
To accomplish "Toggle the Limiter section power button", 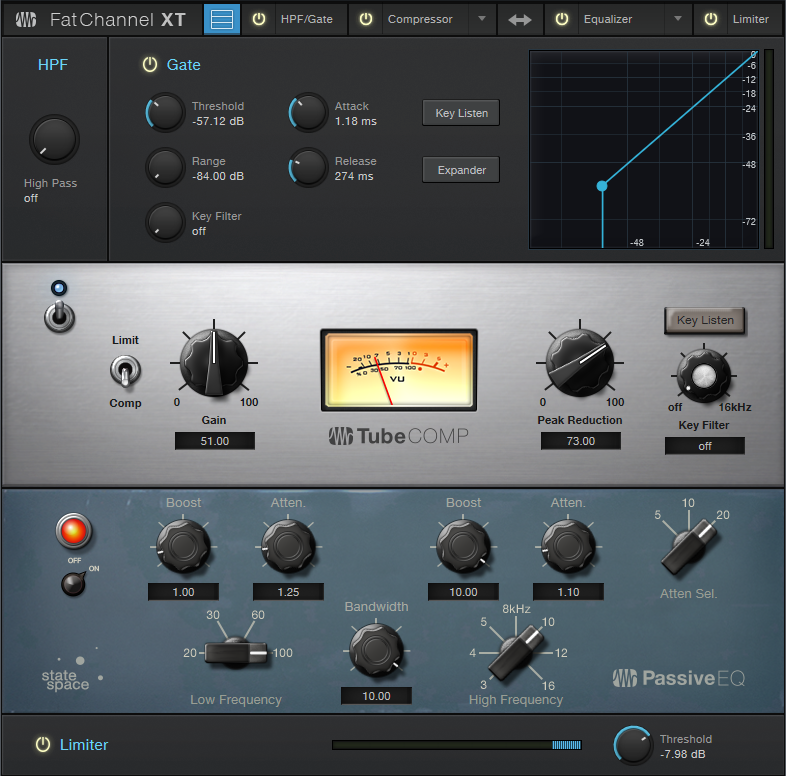I will point(43,744).
